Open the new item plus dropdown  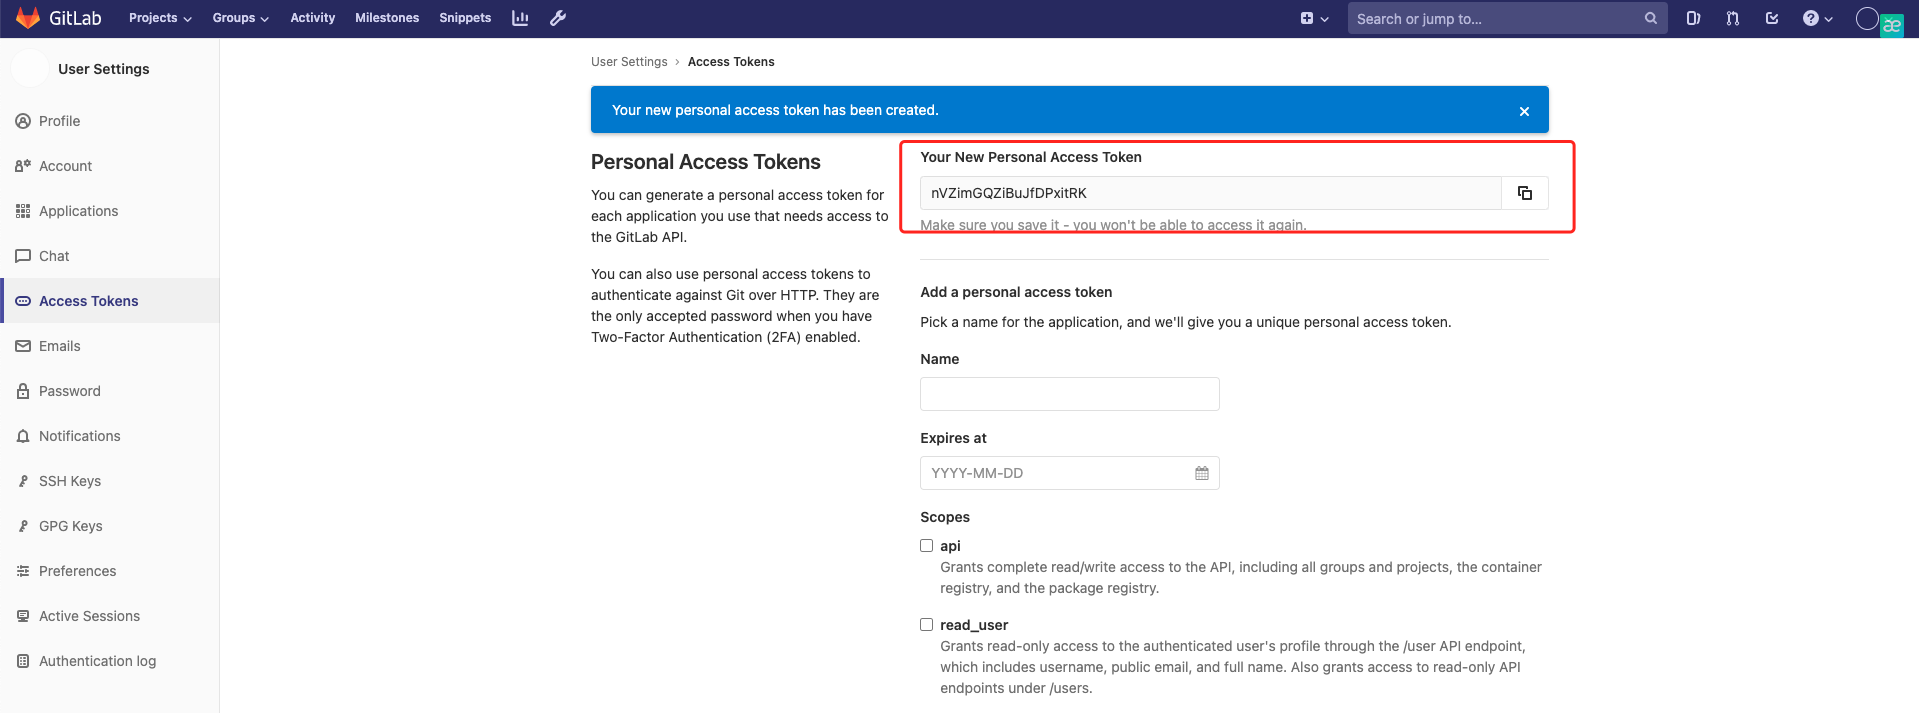tap(1314, 18)
